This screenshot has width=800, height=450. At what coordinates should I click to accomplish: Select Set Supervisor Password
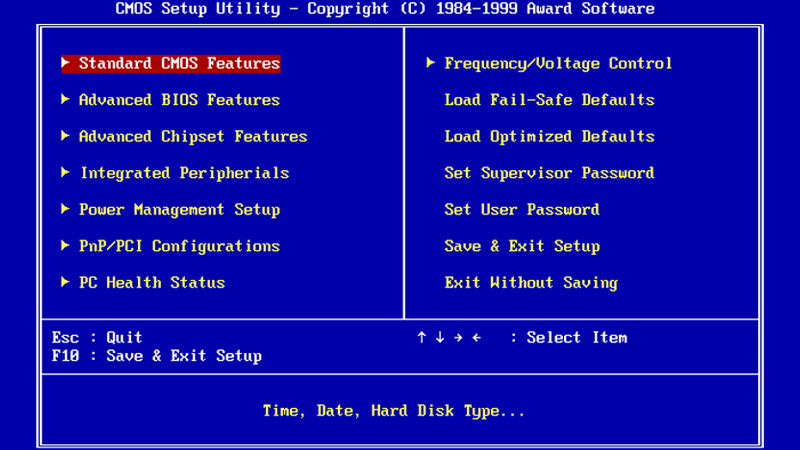(x=549, y=173)
